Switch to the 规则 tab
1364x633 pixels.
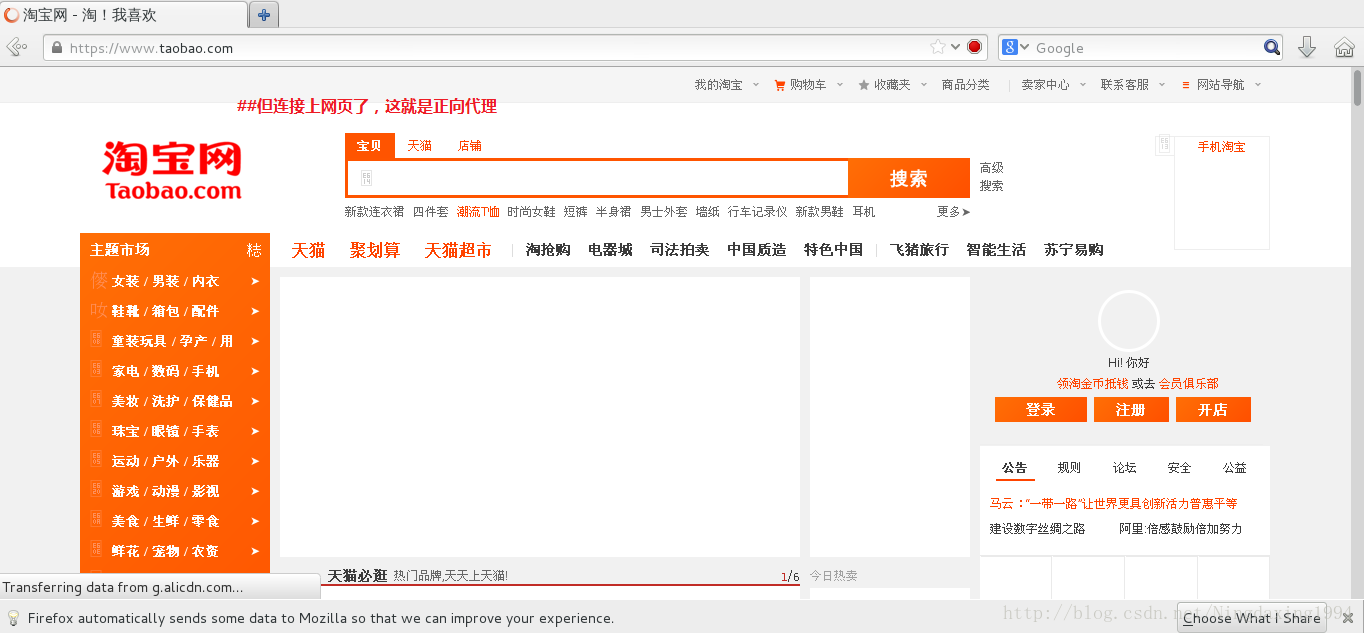[x=1069, y=468]
